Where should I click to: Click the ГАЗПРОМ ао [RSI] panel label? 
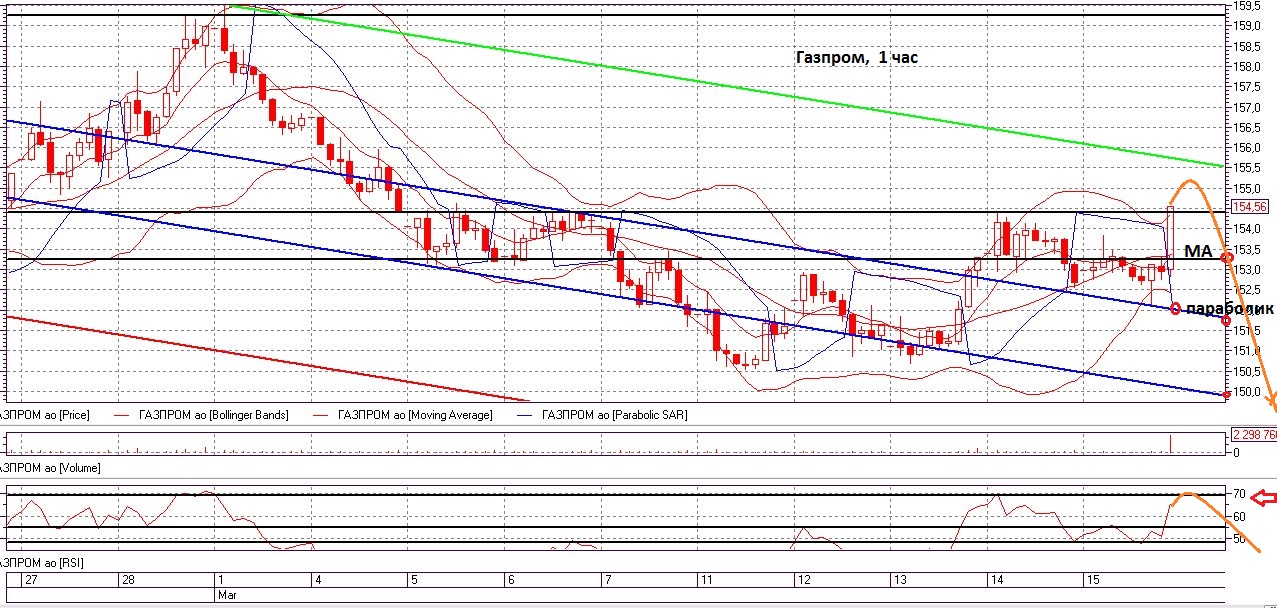click(x=42, y=563)
